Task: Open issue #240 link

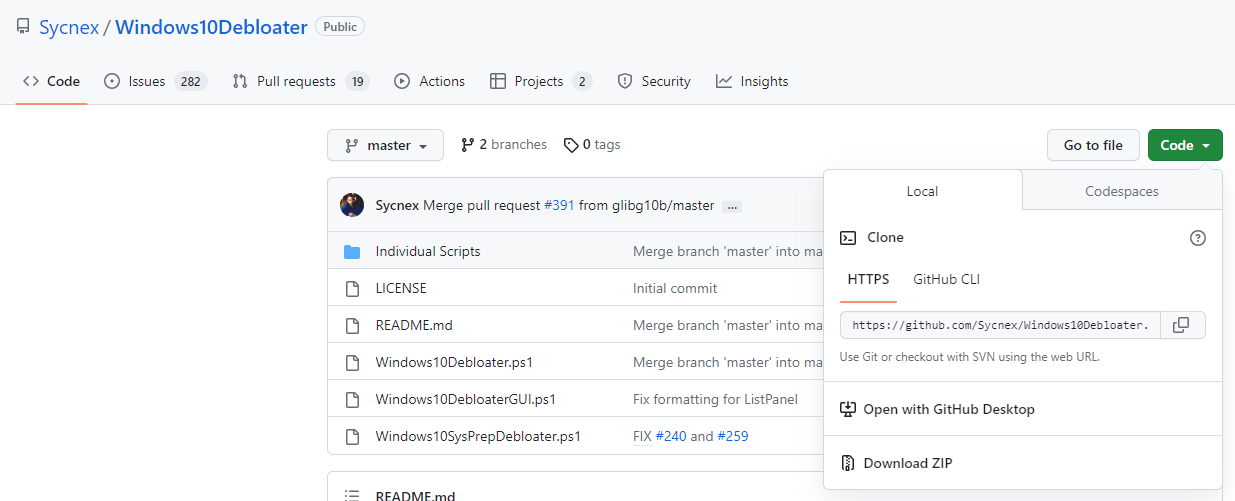Action: coord(671,436)
